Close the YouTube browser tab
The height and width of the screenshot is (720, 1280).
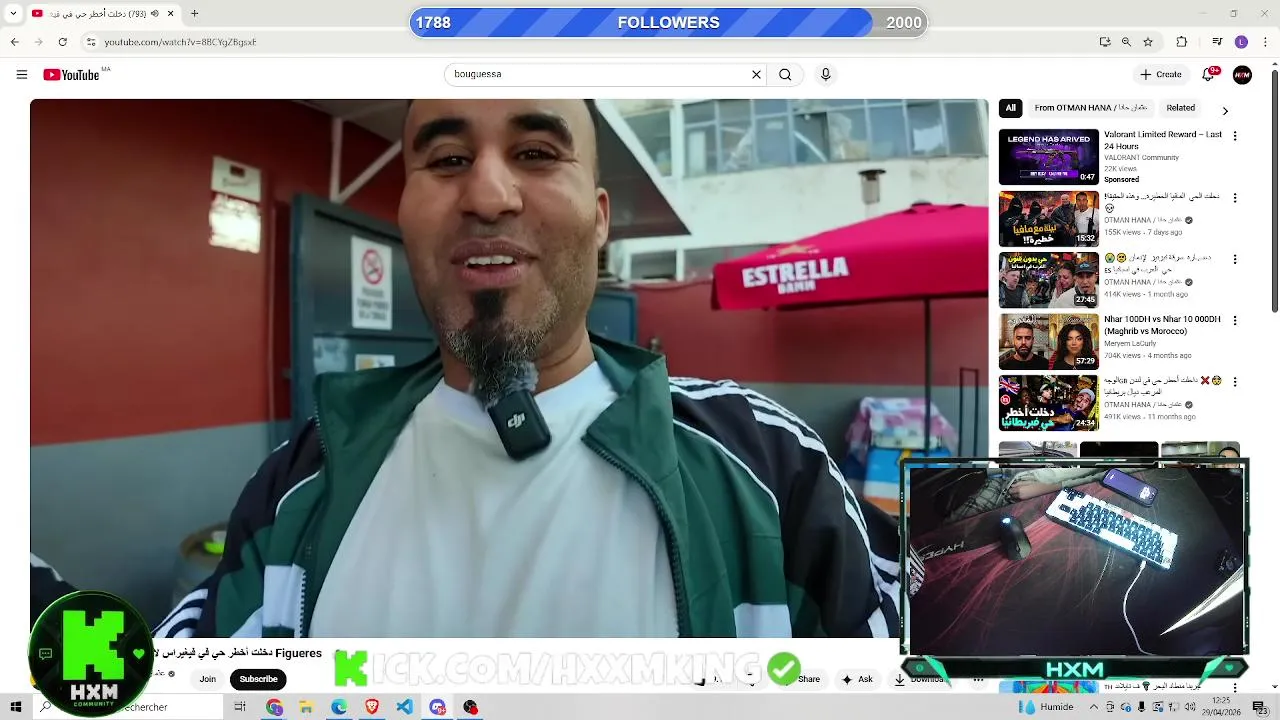tap(170, 13)
